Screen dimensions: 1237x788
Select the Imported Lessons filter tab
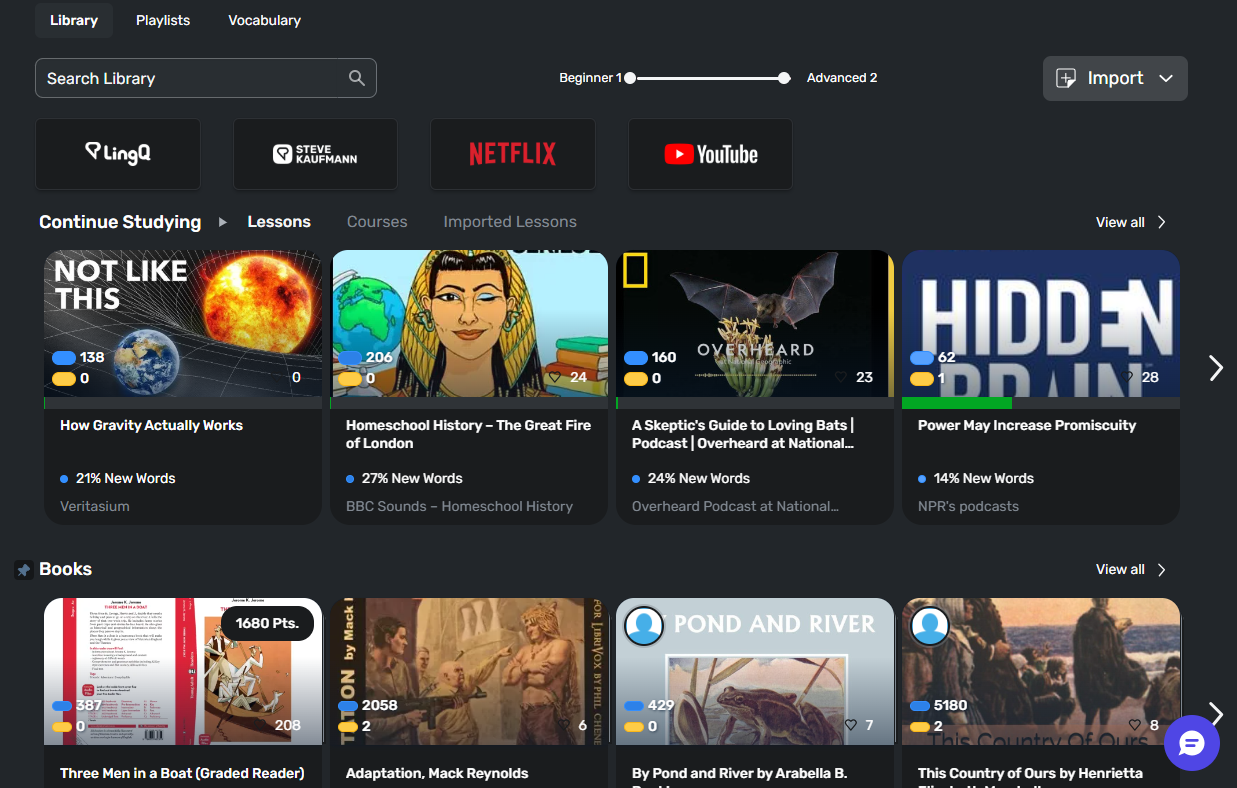point(510,222)
